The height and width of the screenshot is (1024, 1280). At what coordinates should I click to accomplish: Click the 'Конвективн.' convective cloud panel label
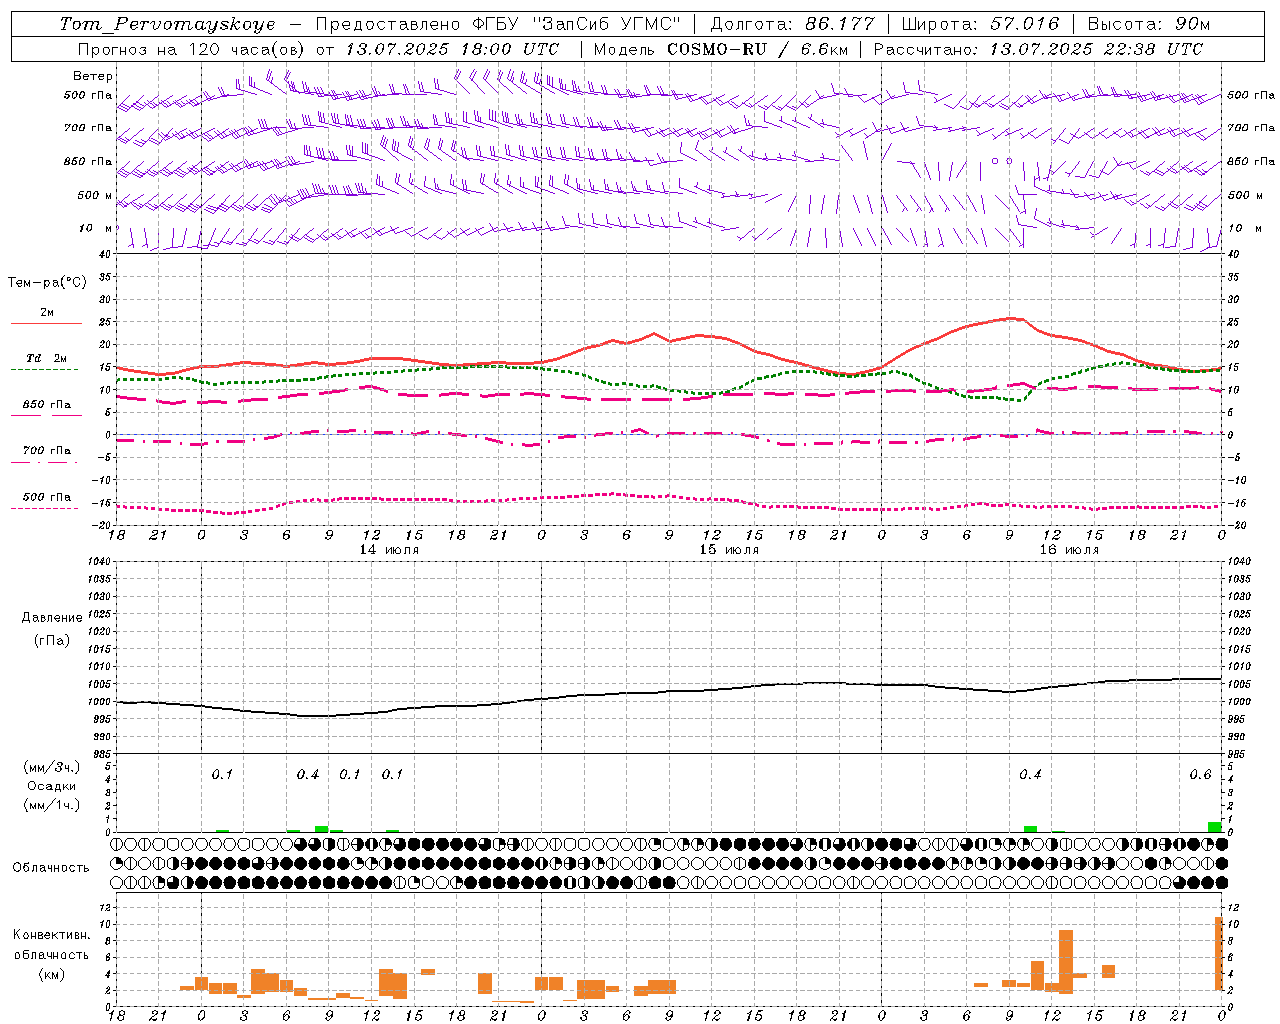[x=51, y=935]
